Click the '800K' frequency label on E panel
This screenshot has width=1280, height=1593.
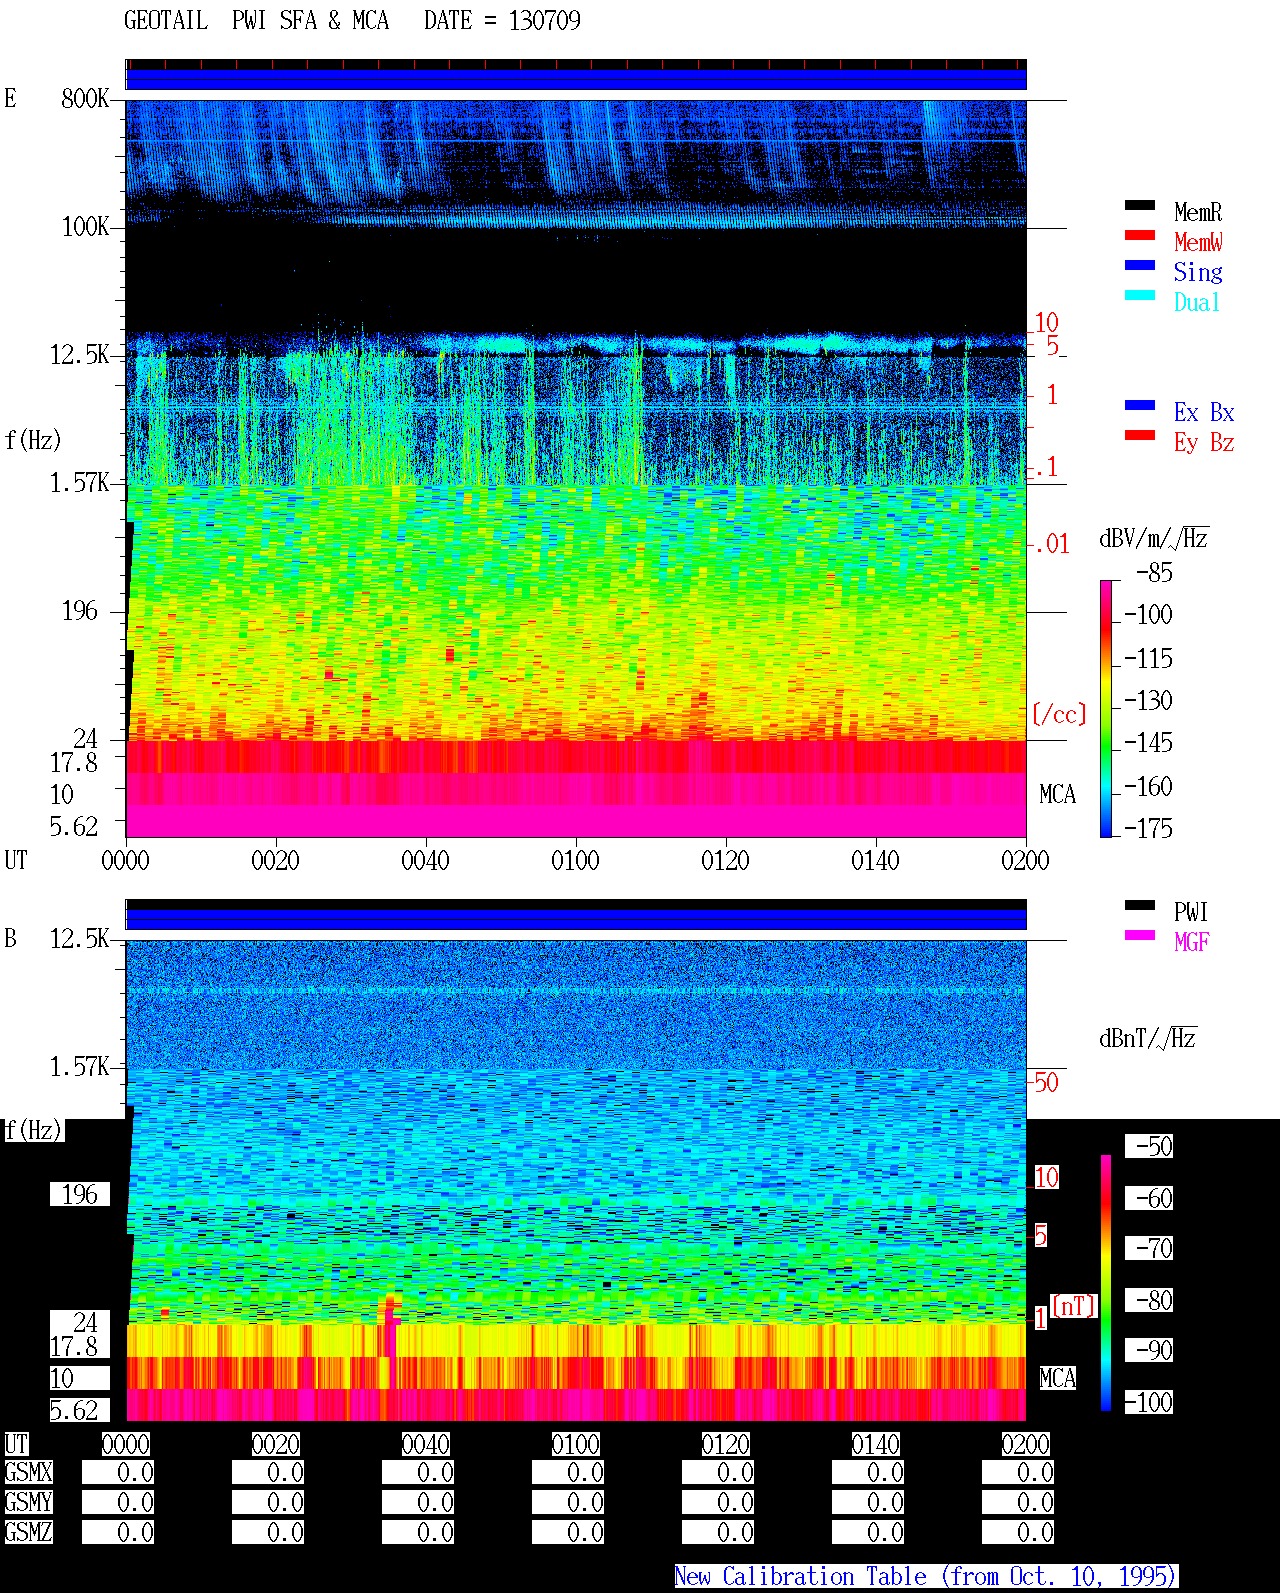[x=85, y=98]
